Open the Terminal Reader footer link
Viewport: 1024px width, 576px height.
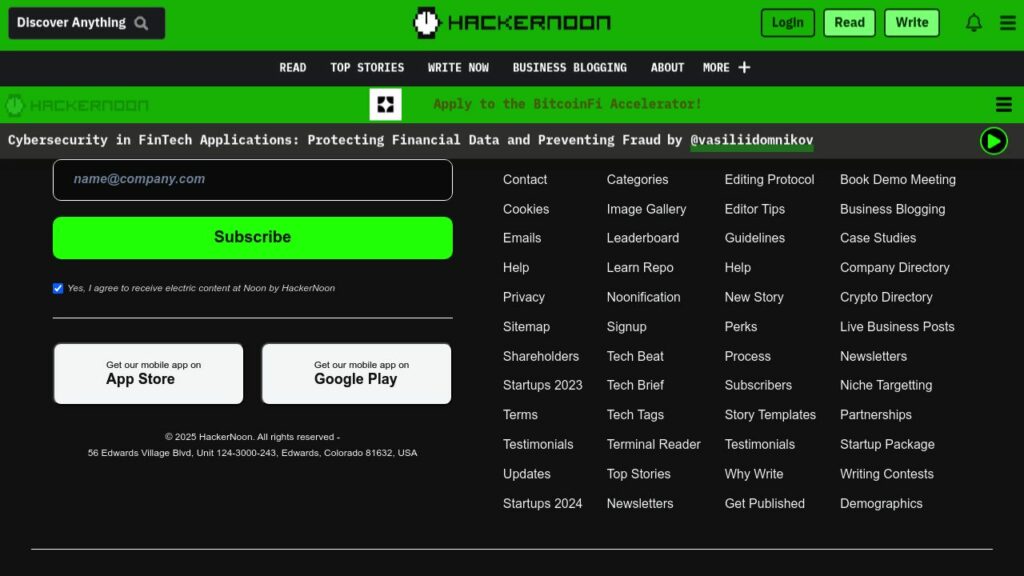tap(653, 444)
